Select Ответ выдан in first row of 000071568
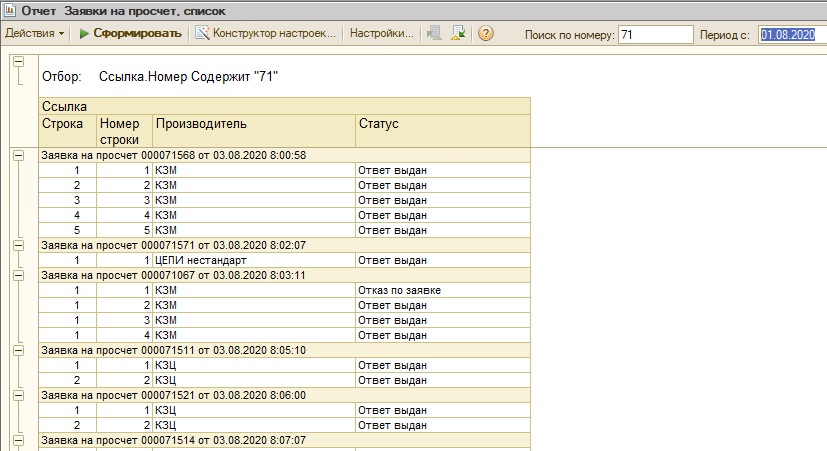Viewport: 827px width, 451px height. [x=443, y=170]
